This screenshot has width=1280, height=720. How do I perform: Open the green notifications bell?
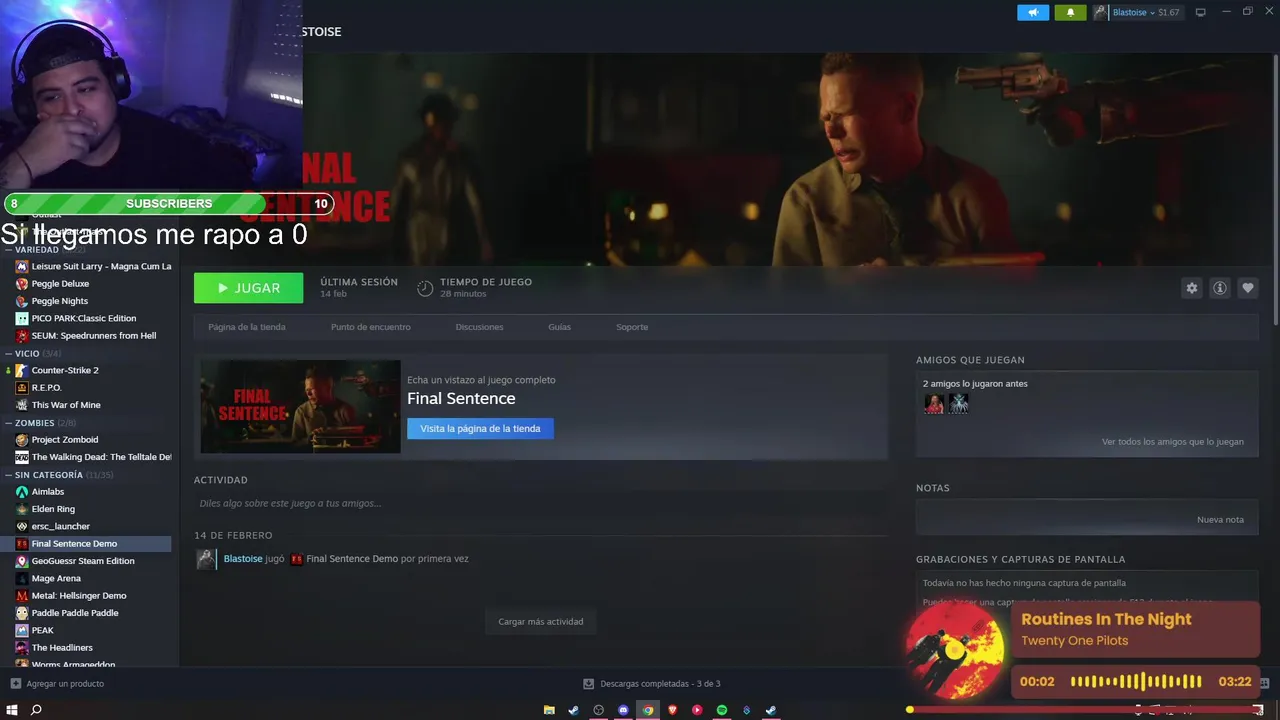click(1070, 12)
